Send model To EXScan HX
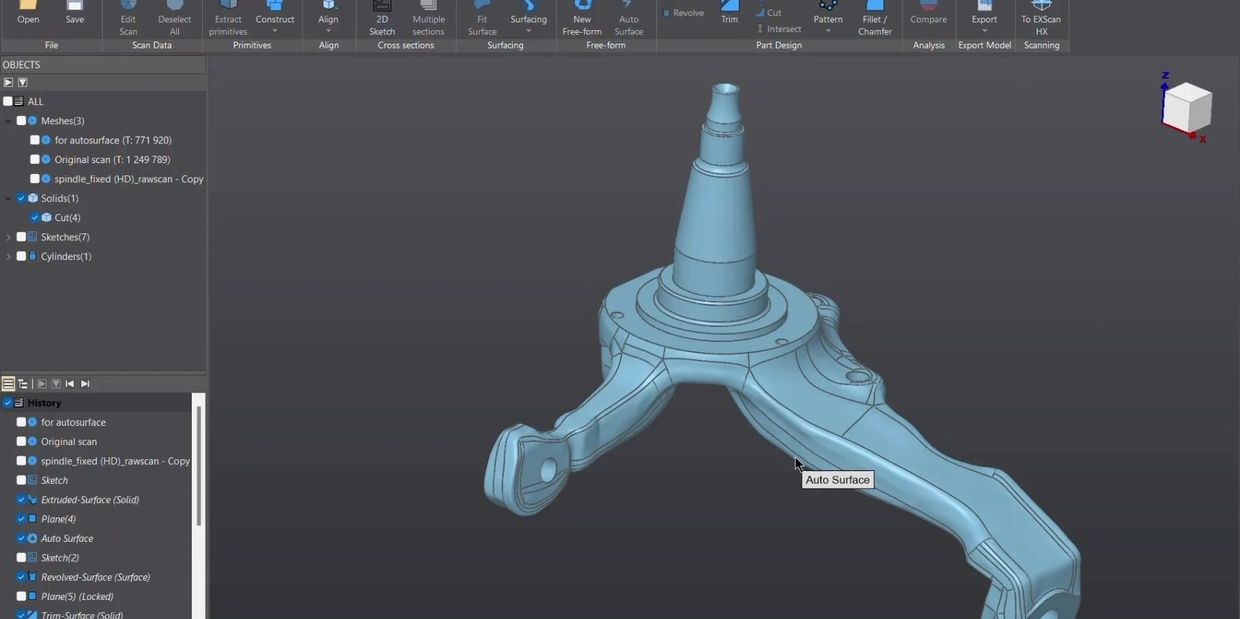Screen dimensions: 1240x619 [x=1041, y=18]
